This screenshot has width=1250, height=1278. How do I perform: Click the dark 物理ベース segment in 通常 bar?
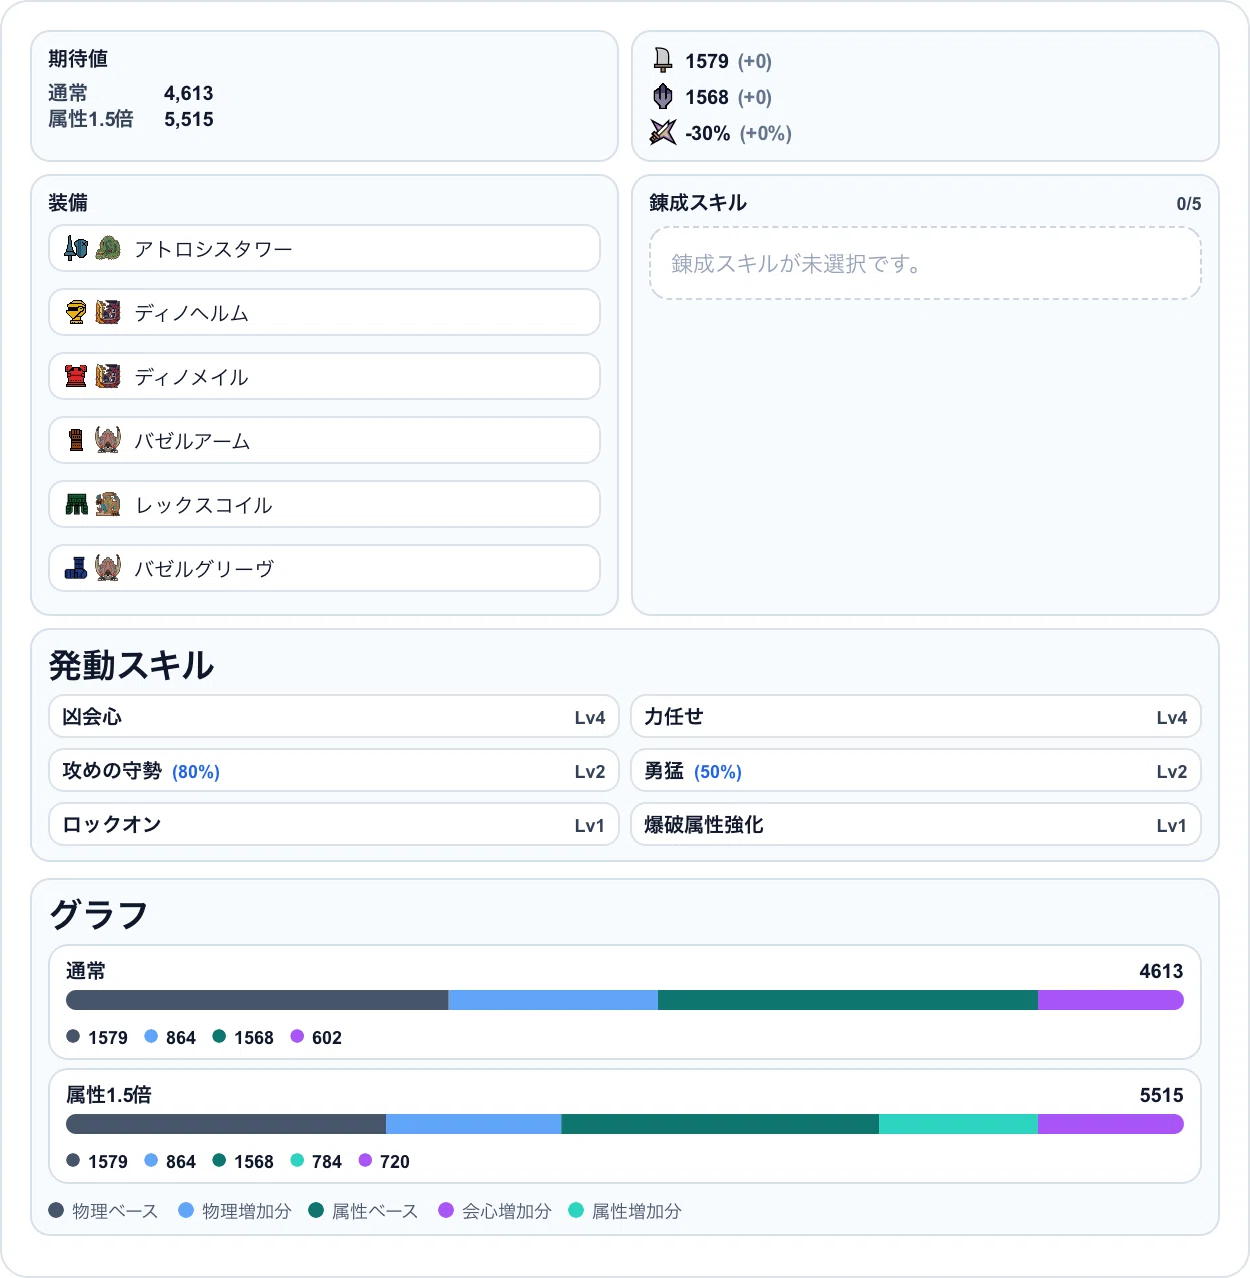[257, 1000]
